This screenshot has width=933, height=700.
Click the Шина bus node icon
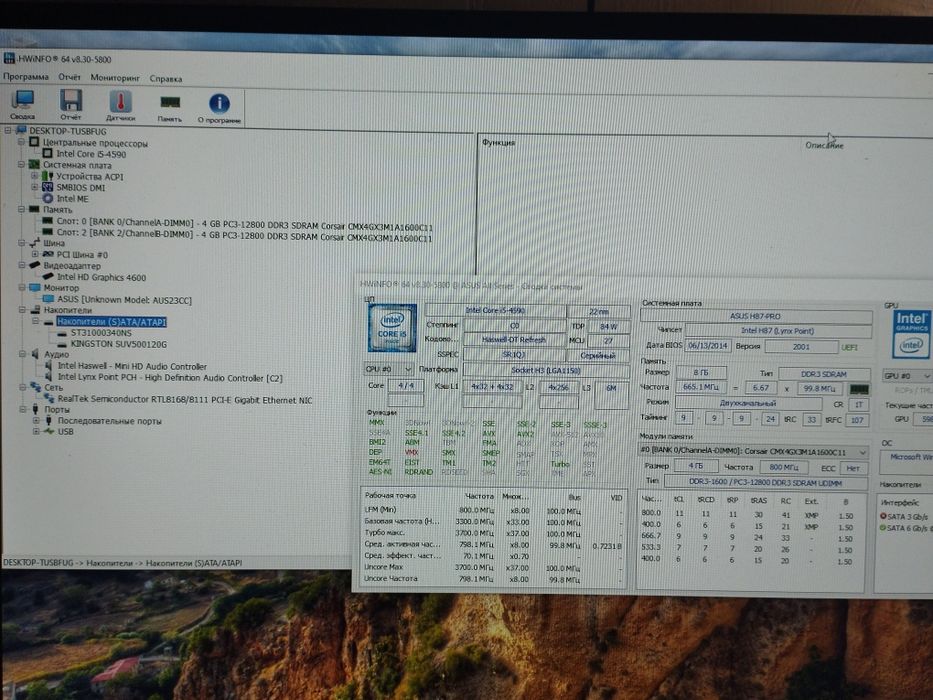[35, 243]
